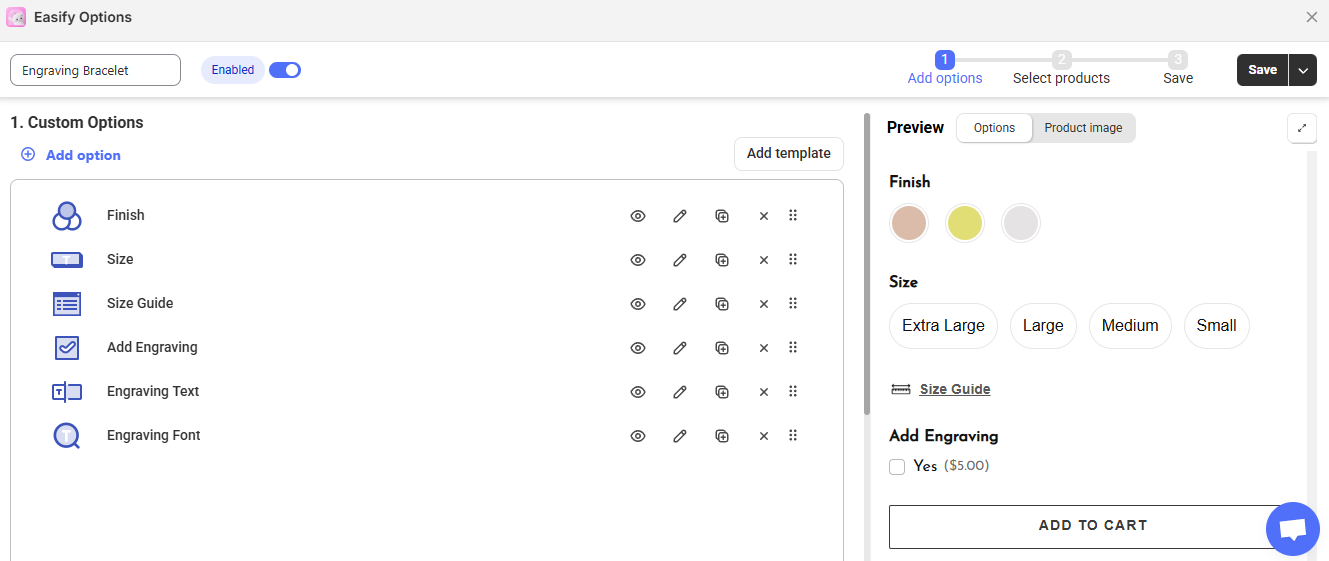This screenshot has width=1329, height=561.
Task: Open the Size Guide link in preview
Action: 954,389
